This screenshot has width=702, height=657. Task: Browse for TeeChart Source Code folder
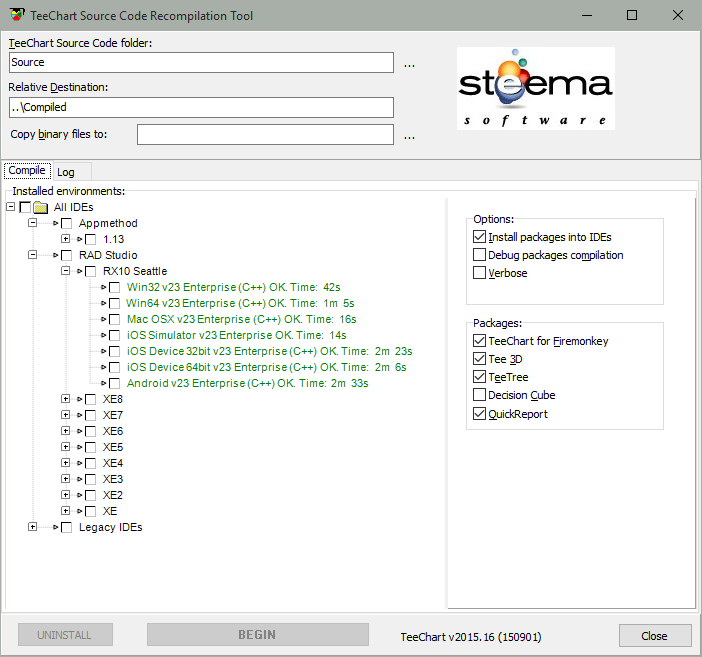pyautogui.click(x=409, y=65)
